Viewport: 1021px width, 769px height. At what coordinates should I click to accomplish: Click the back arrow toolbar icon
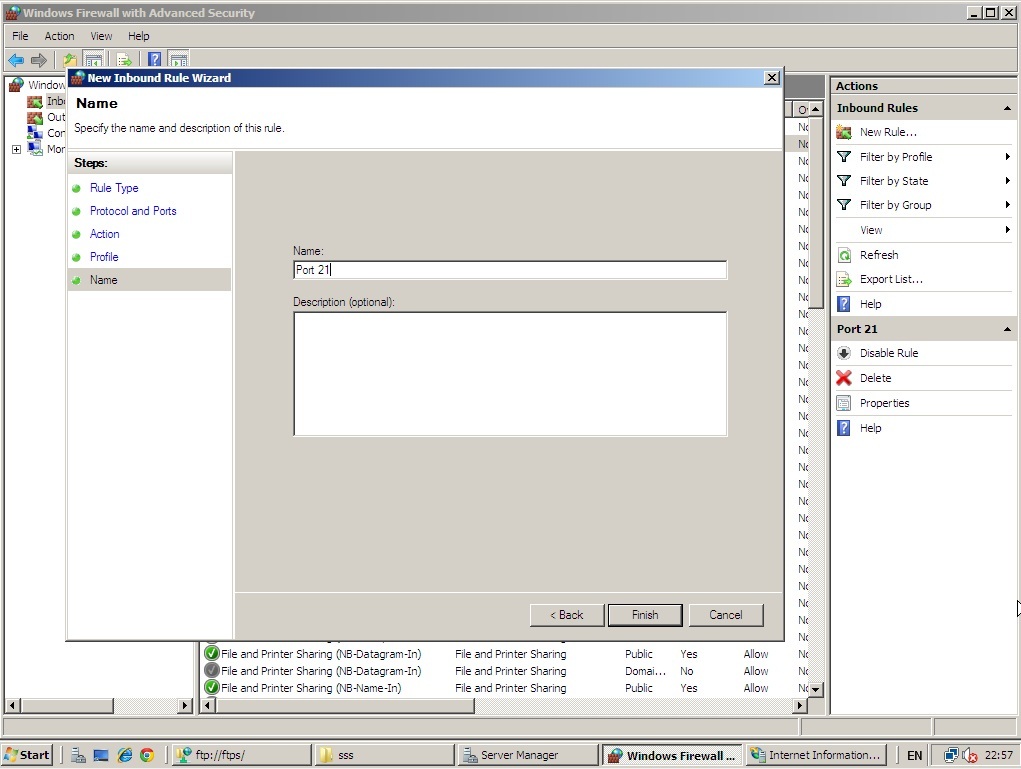click(16, 61)
